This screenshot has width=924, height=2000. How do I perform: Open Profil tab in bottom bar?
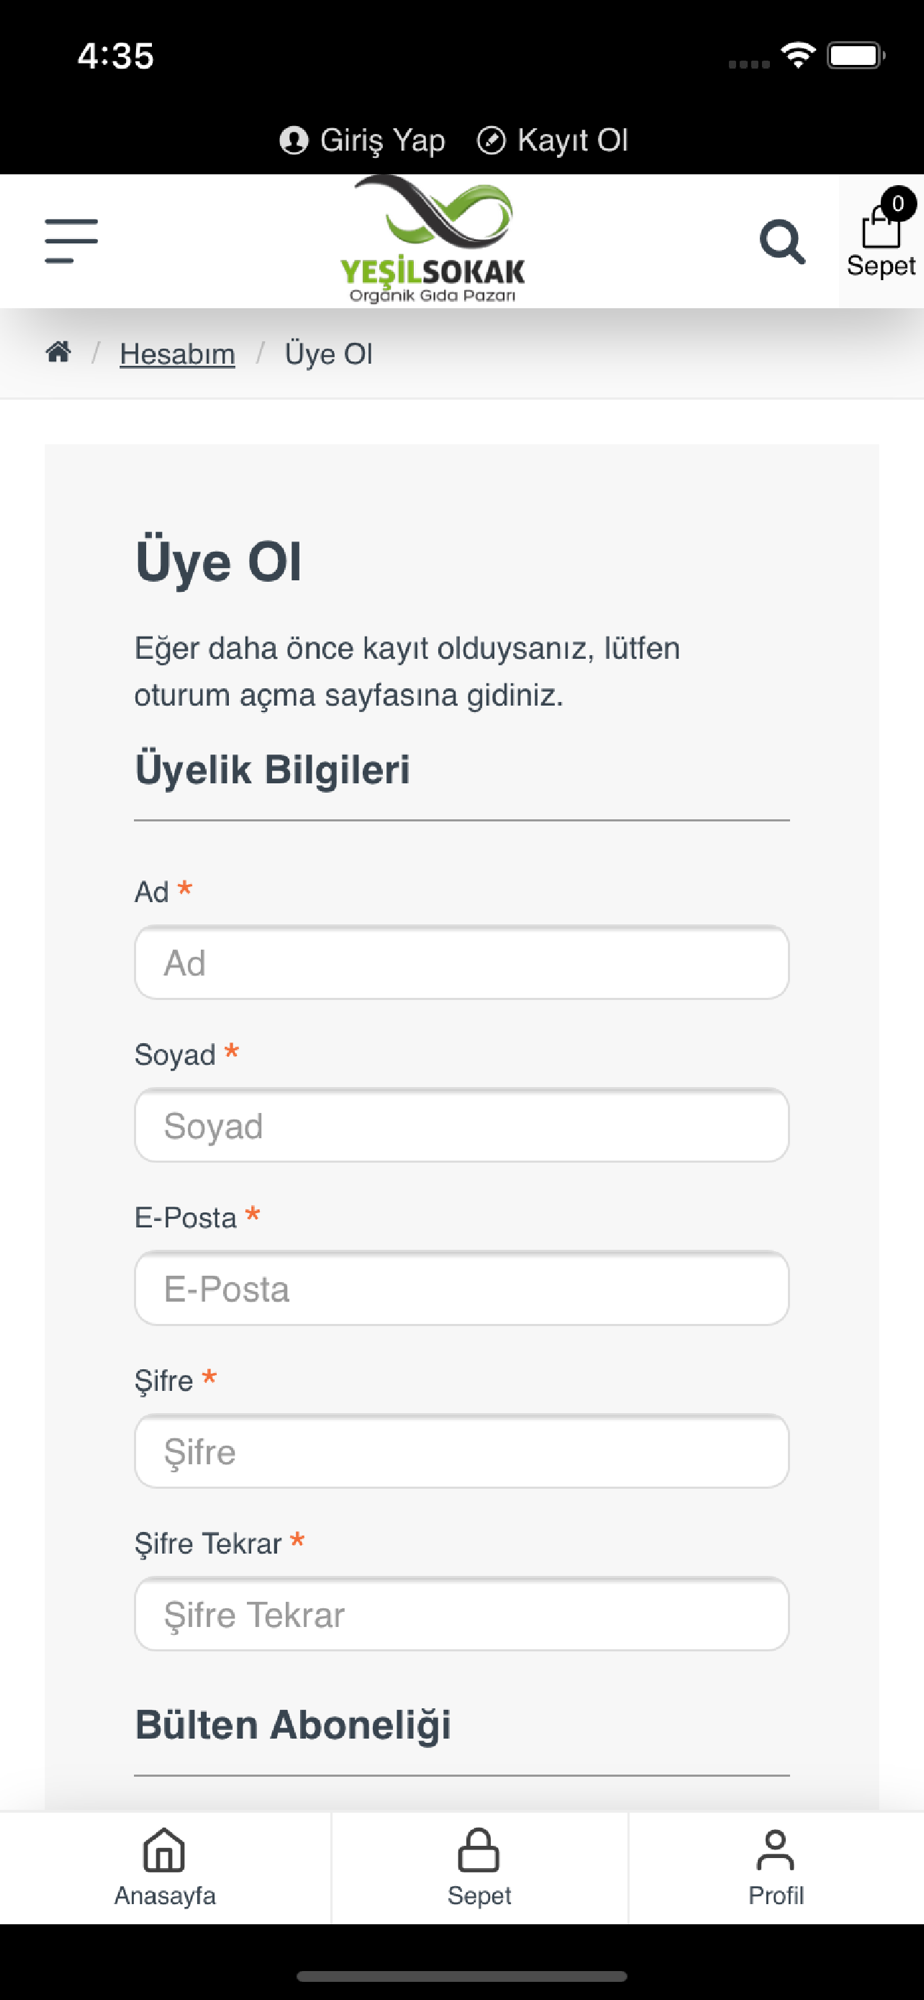[775, 1867]
